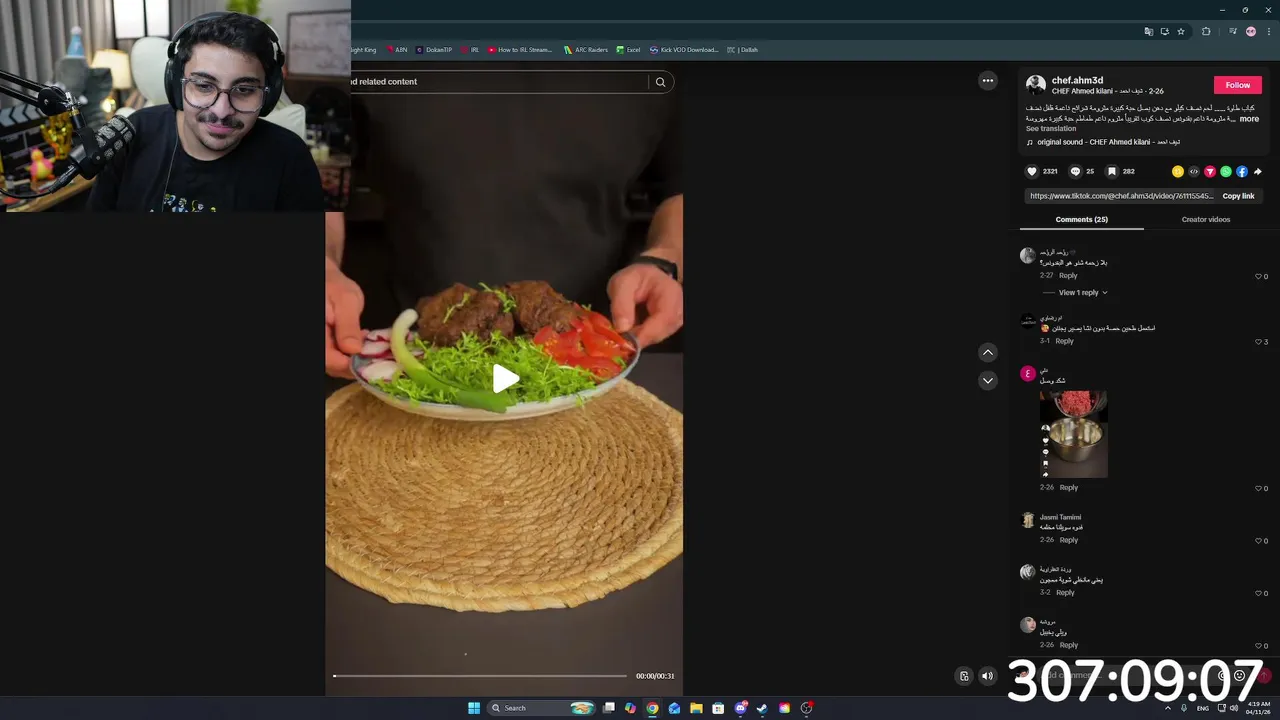Switch to Creator videos tab

click(x=1206, y=220)
